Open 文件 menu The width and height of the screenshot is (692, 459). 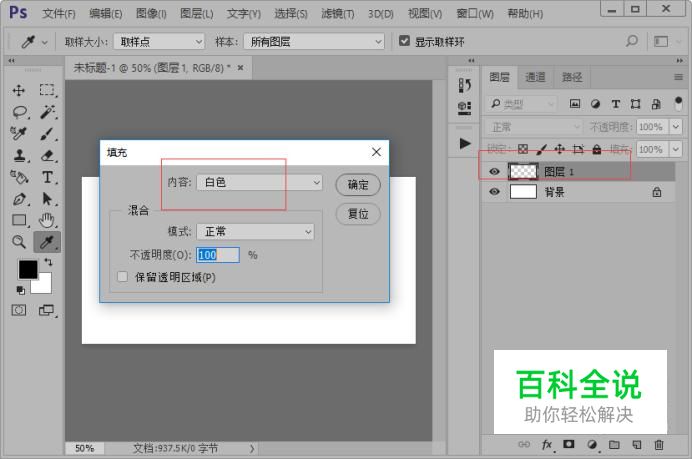[x=59, y=14]
